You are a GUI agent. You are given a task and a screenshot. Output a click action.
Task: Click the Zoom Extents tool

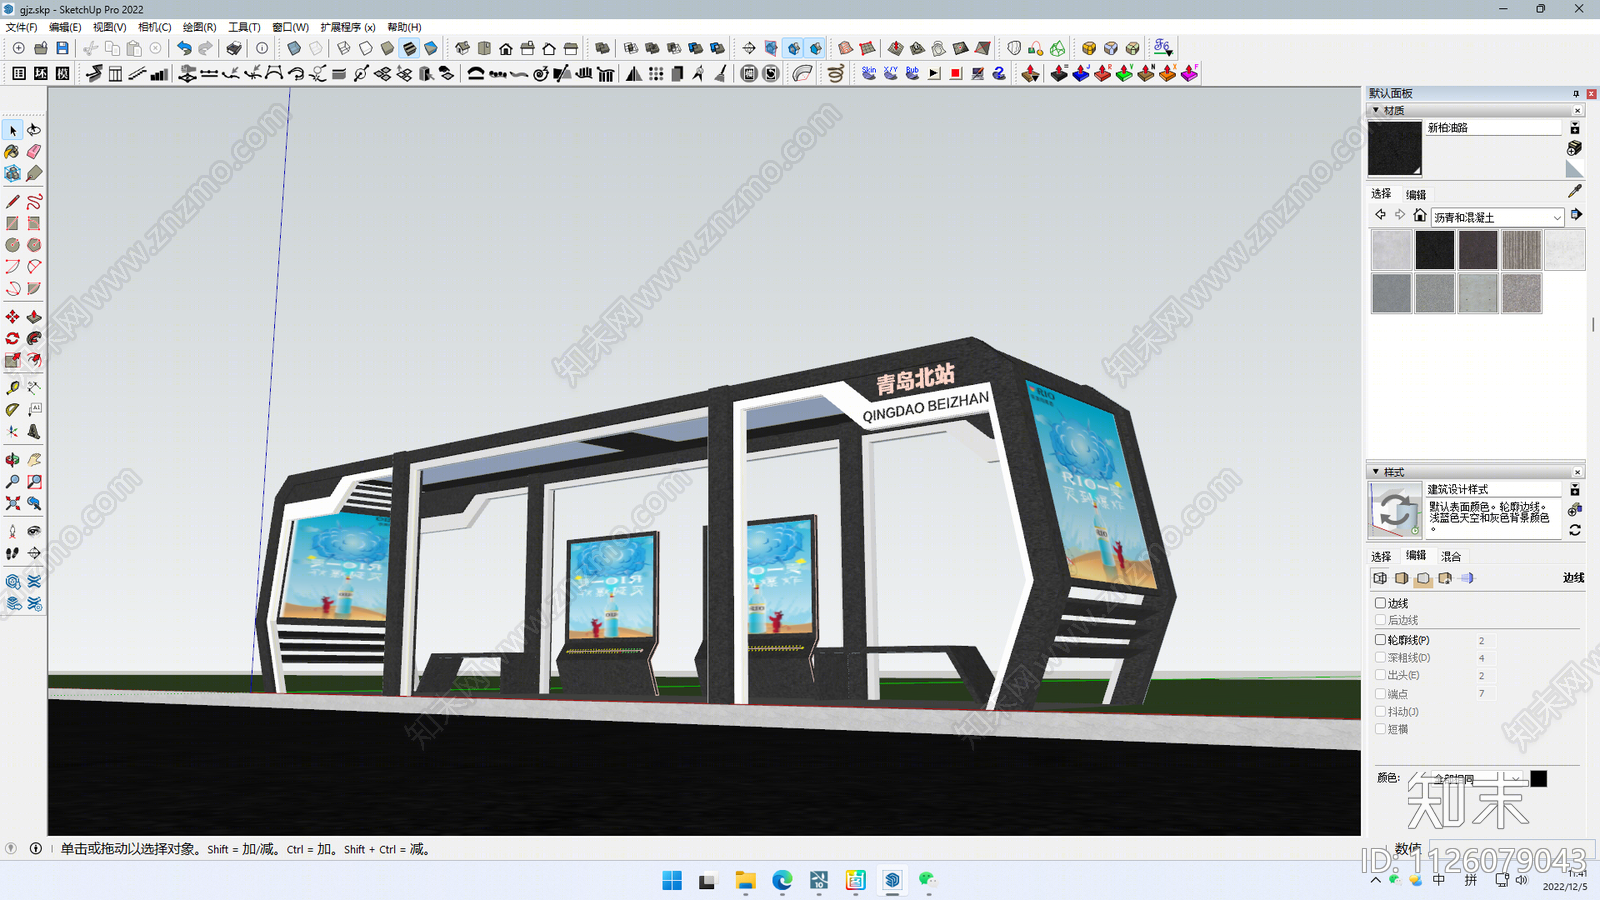click(x=13, y=504)
